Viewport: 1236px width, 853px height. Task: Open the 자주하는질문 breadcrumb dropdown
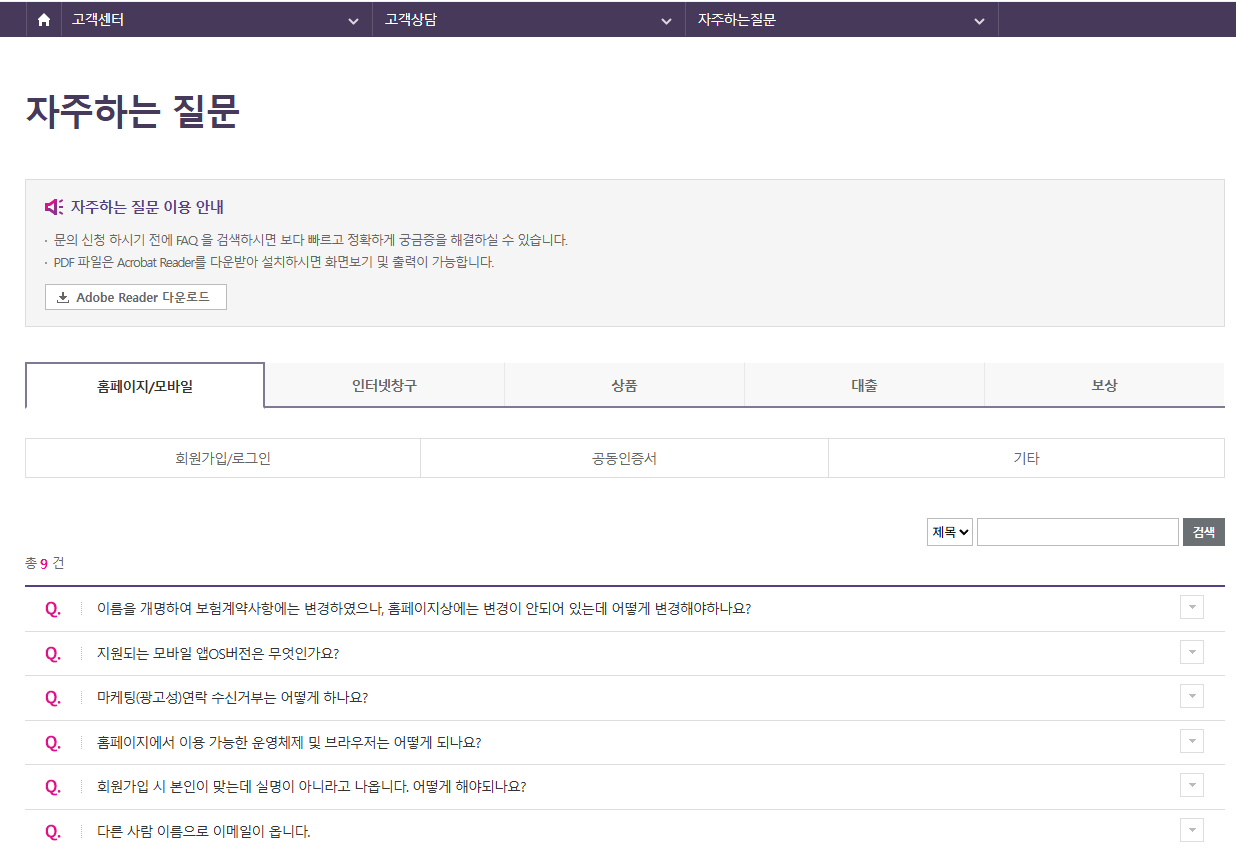[x=842, y=20]
